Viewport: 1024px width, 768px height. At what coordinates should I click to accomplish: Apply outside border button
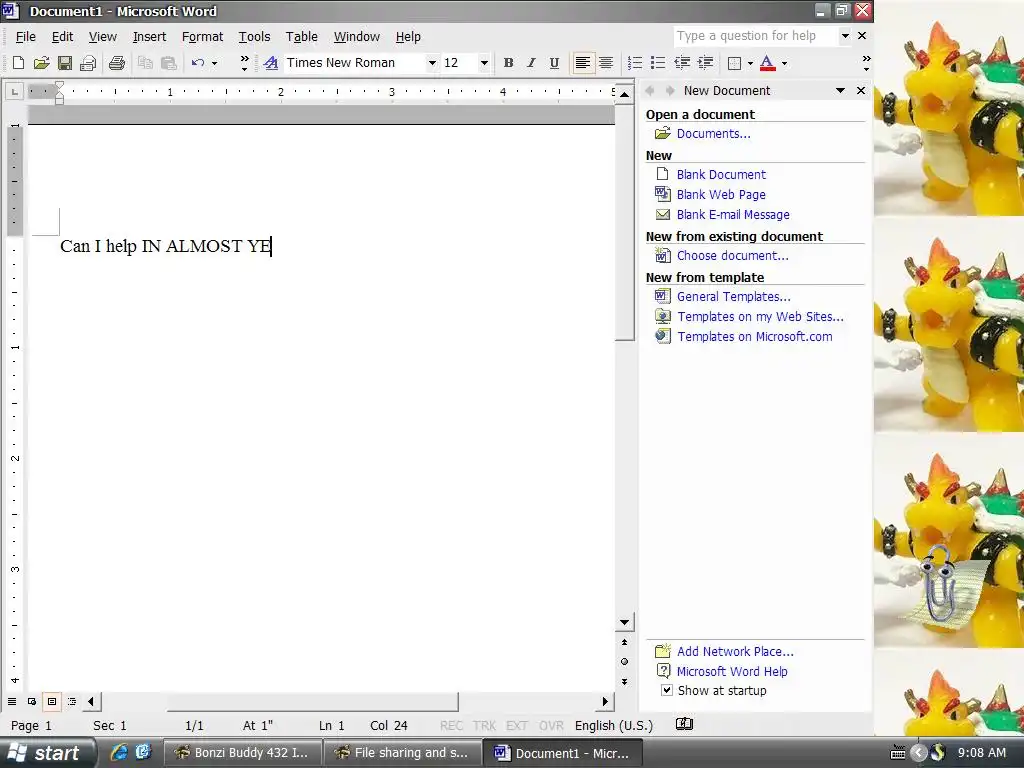(x=735, y=63)
